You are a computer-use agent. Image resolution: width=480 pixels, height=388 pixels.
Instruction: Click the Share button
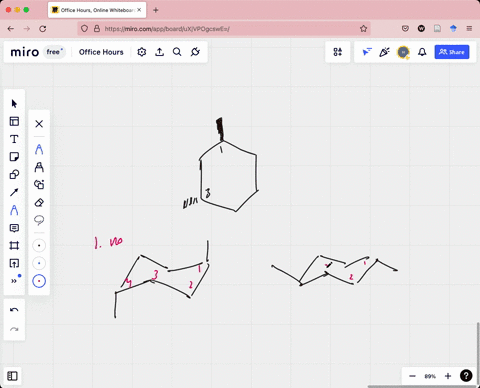[x=452, y=52]
